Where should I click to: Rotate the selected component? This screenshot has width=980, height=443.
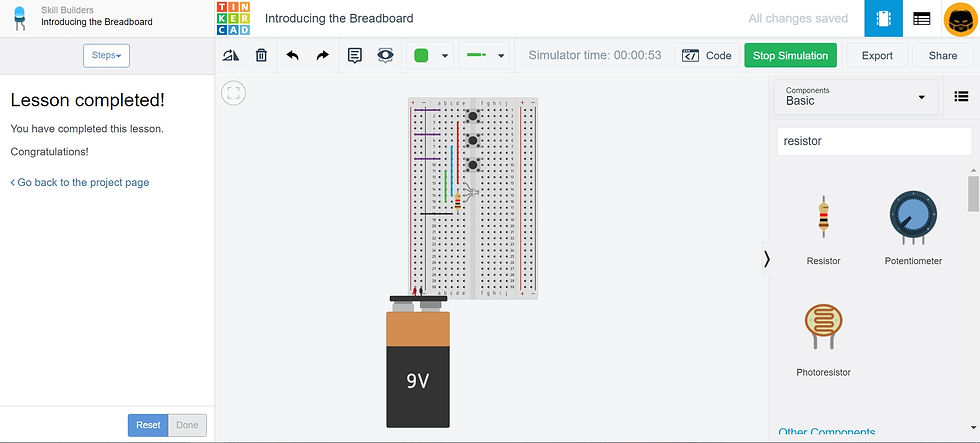pos(231,56)
